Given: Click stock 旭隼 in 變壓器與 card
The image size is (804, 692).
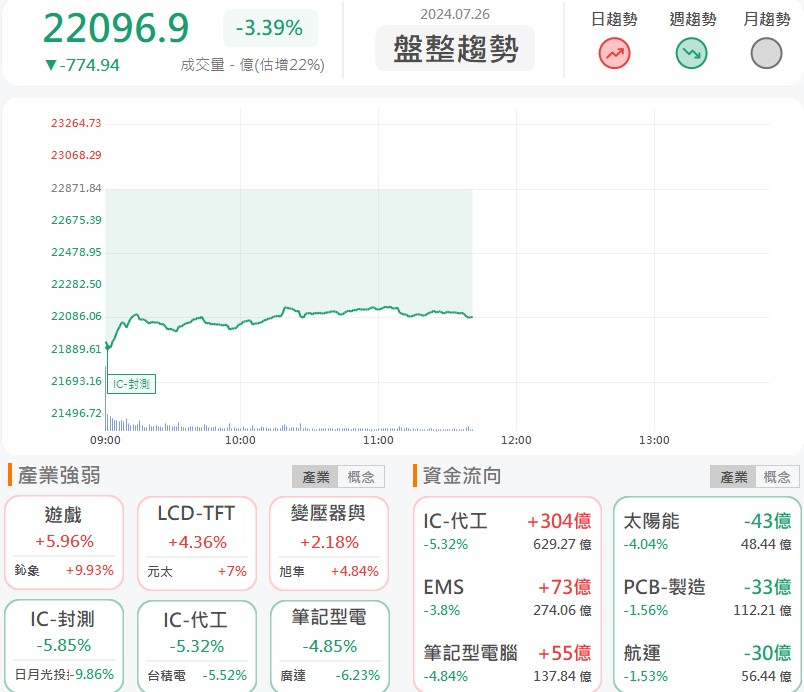Looking at the screenshot, I should [292, 571].
